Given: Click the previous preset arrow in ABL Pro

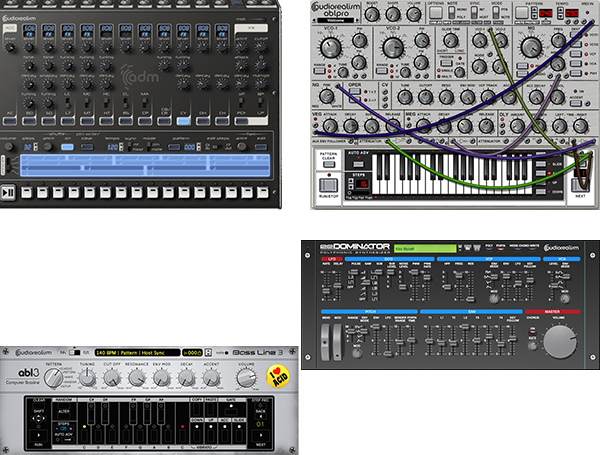Looking at the screenshot, I should pyautogui.click(x=315, y=20).
